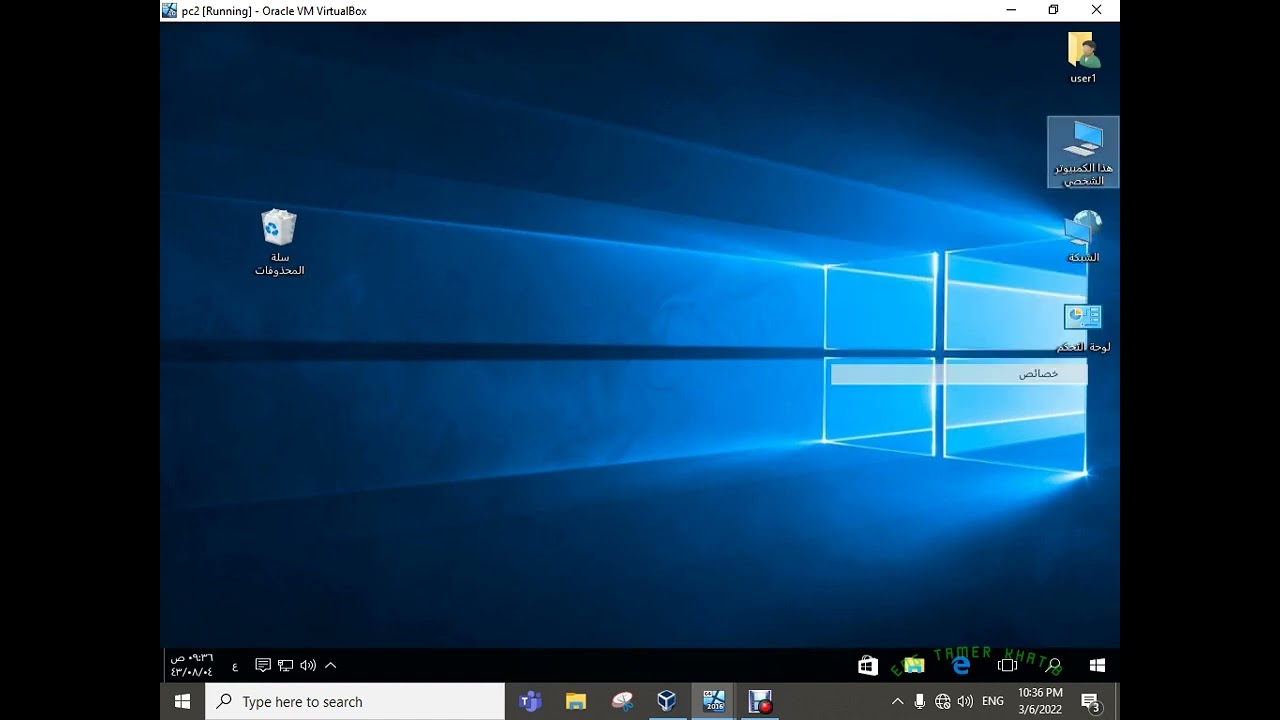Open host notification center with 3 badge

(x=1091, y=703)
